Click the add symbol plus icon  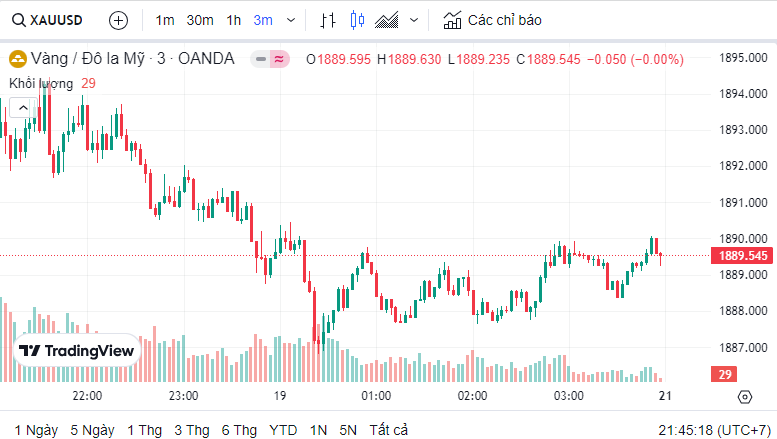coord(118,20)
